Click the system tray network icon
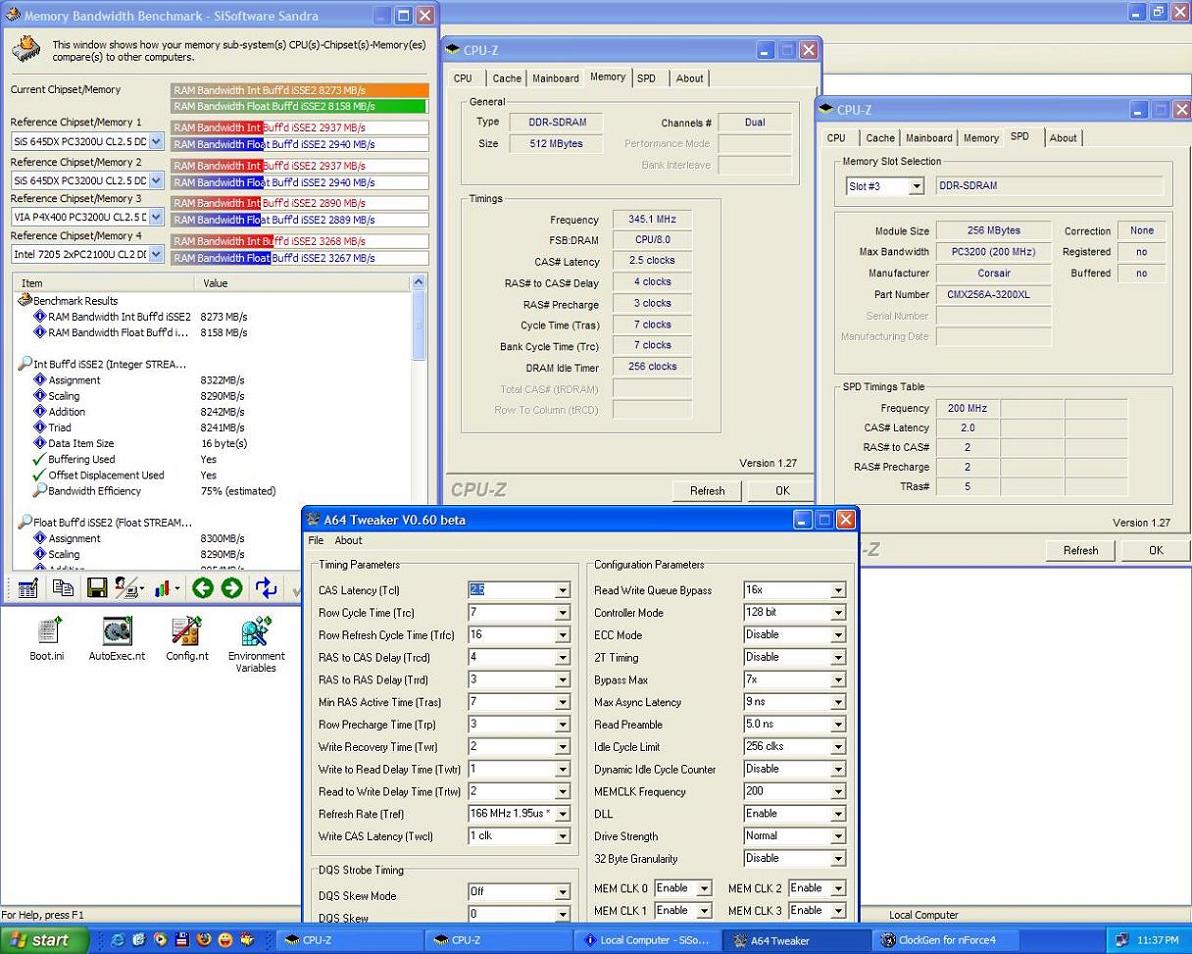Image resolution: width=1192 pixels, height=954 pixels. (1121, 940)
